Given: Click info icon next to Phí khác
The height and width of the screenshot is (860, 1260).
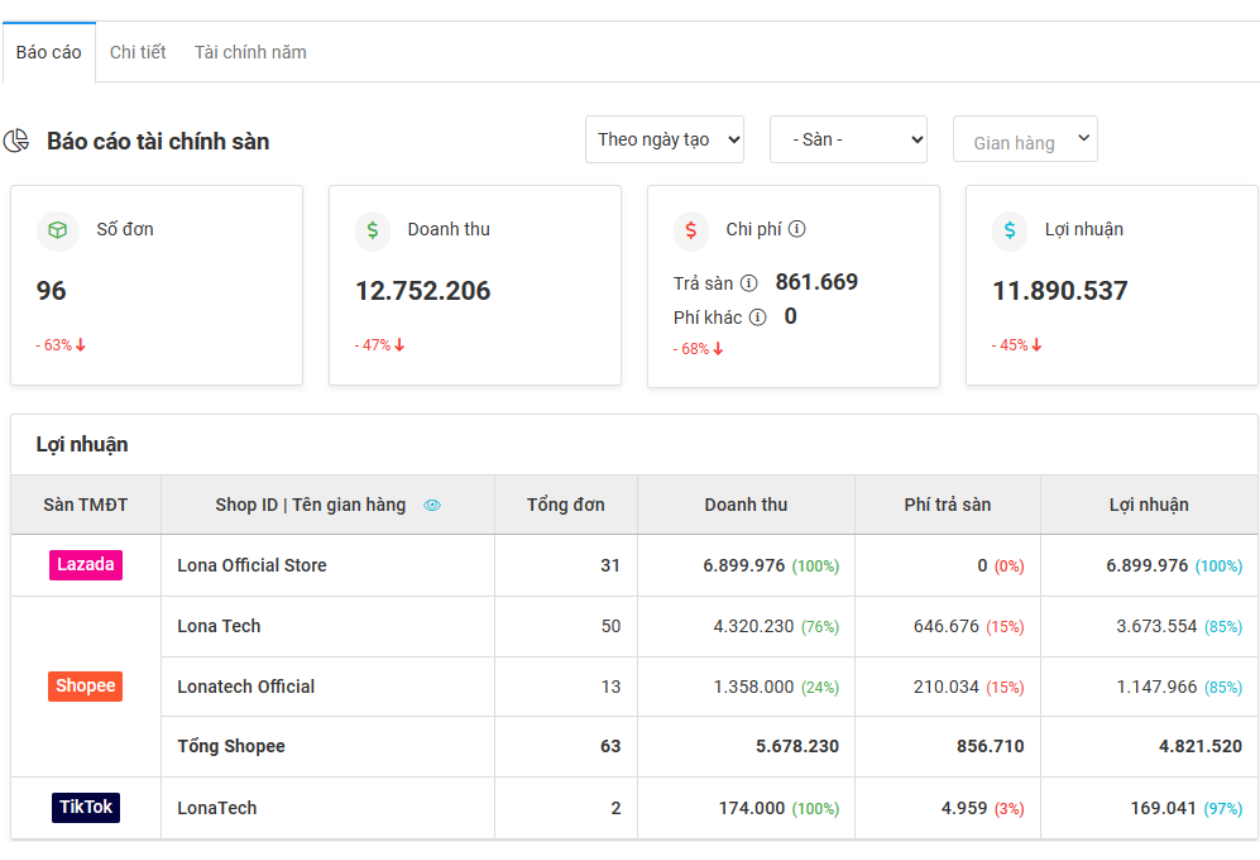Looking at the screenshot, I should point(758,318).
